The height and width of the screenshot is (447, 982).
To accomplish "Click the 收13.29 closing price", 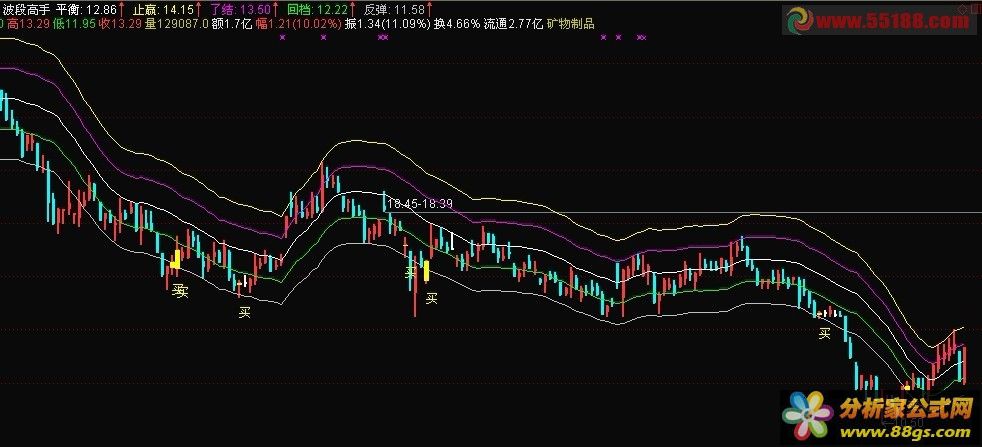I will click(x=120, y=24).
